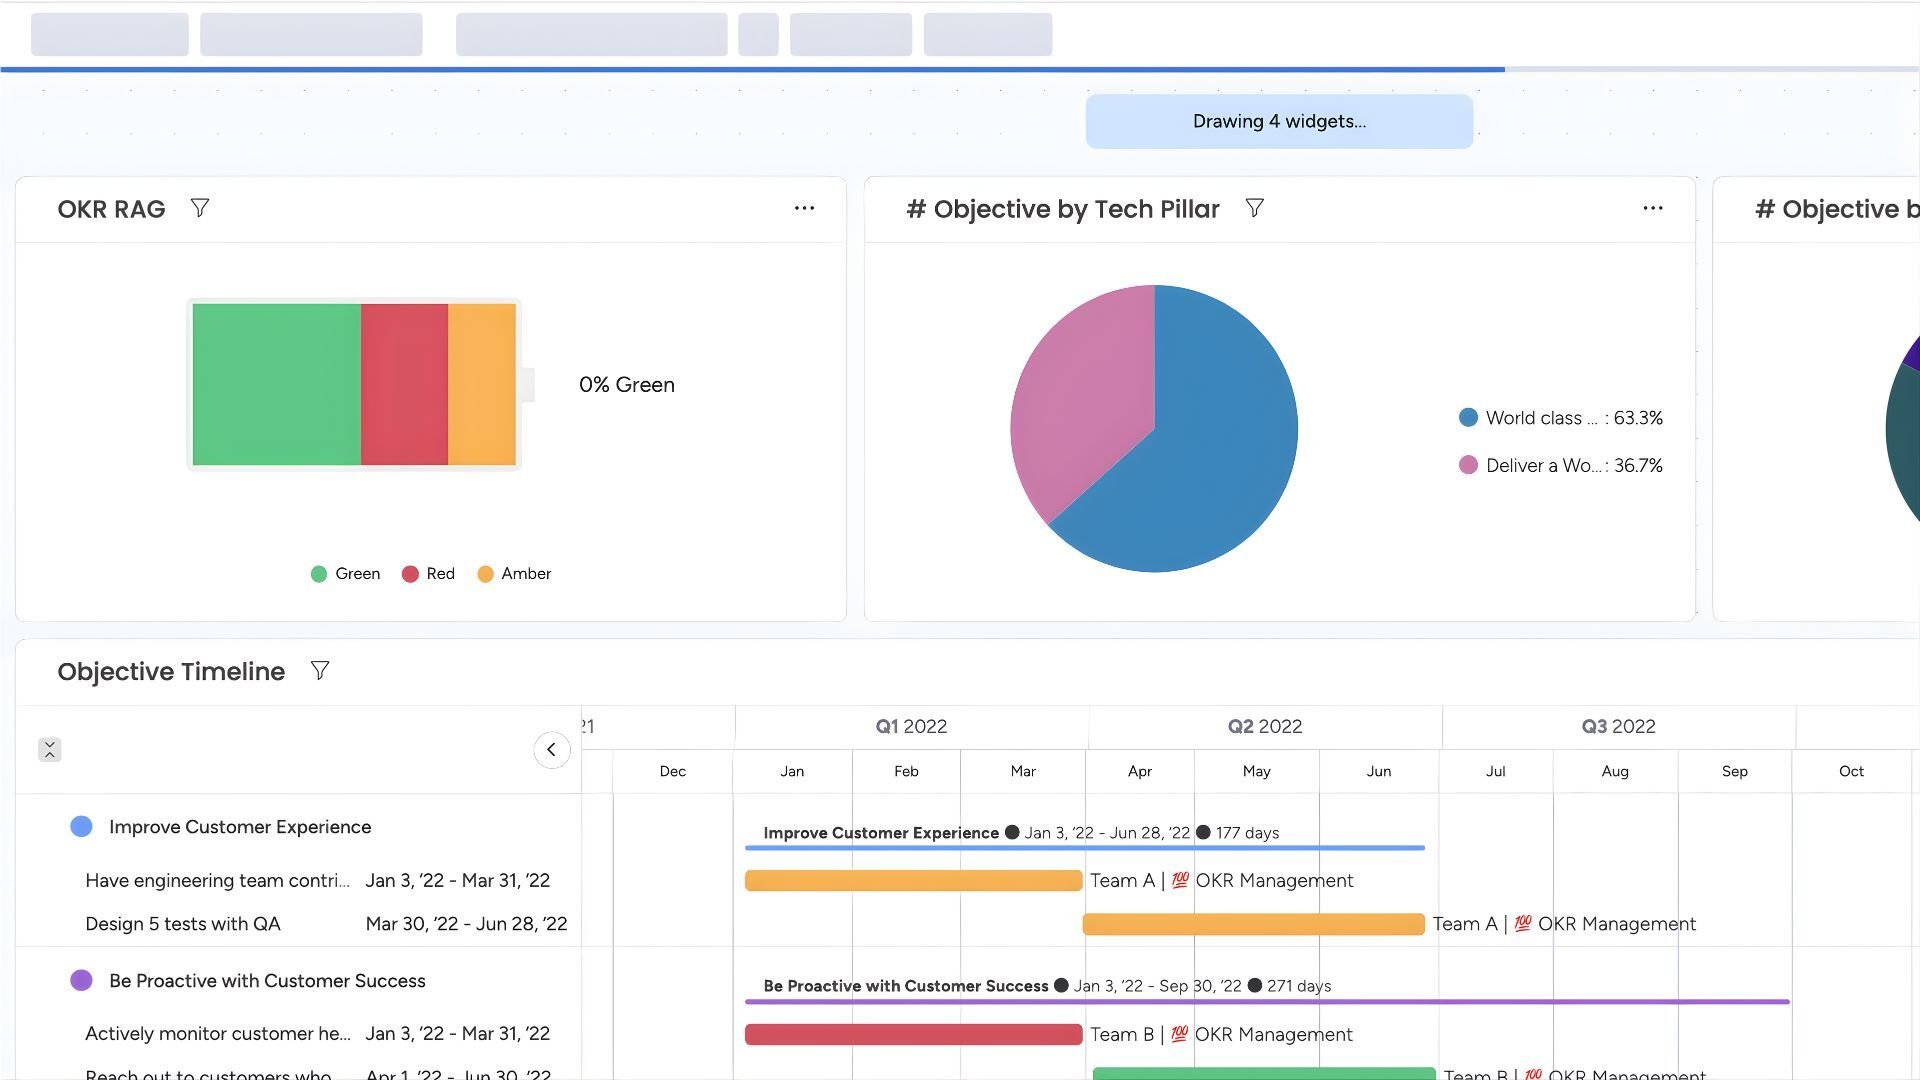Image resolution: width=1920 pixels, height=1080 pixels.
Task: Expand Improve Customer Experience group
Action: [x=239, y=827]
